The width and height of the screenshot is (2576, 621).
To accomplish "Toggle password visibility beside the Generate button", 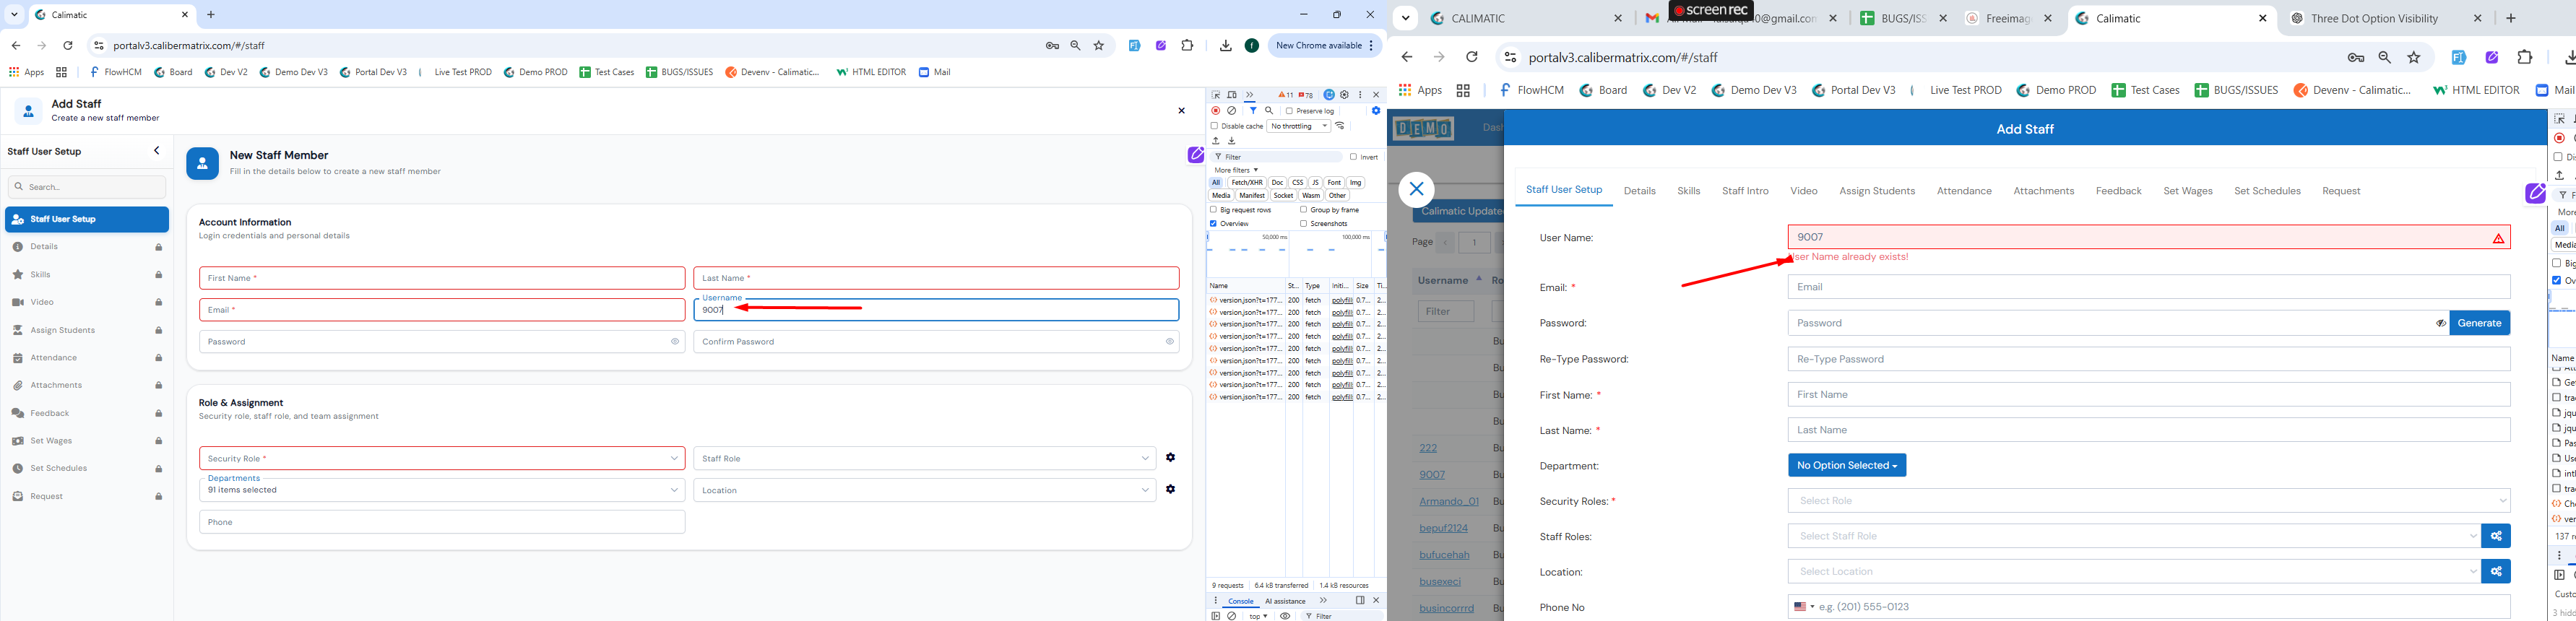I will click(2440, 323).
